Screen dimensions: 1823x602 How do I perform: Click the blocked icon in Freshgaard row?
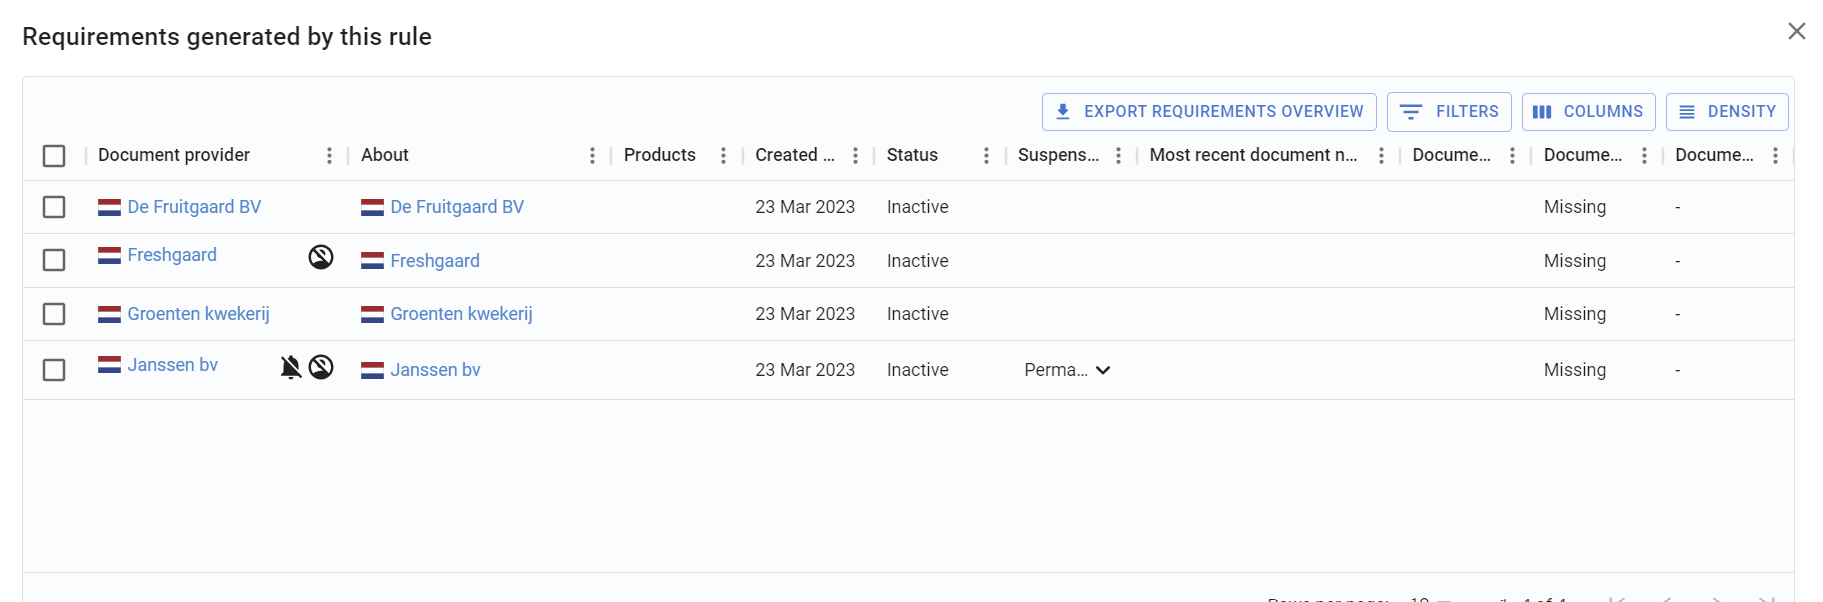tap(321, 257)
